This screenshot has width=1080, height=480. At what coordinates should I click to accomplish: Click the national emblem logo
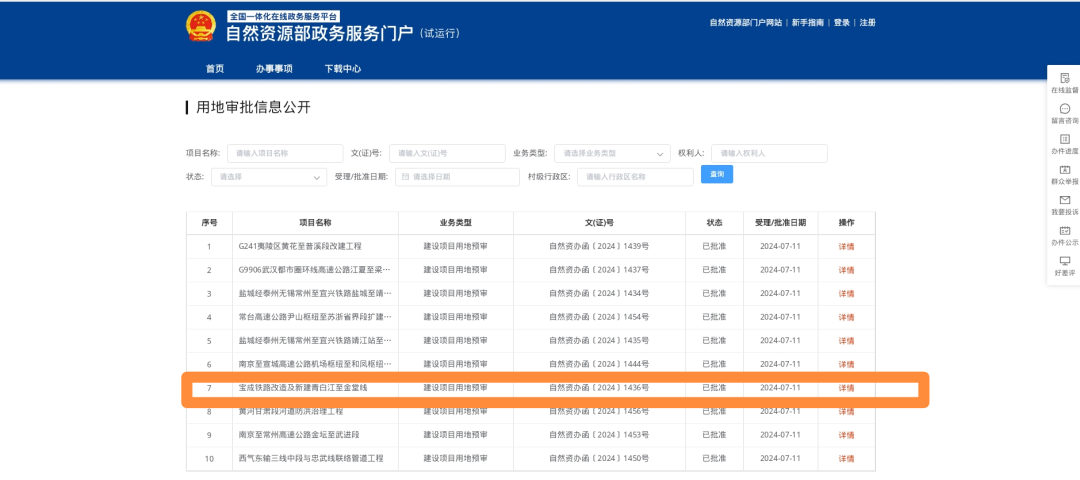[200, 28]
